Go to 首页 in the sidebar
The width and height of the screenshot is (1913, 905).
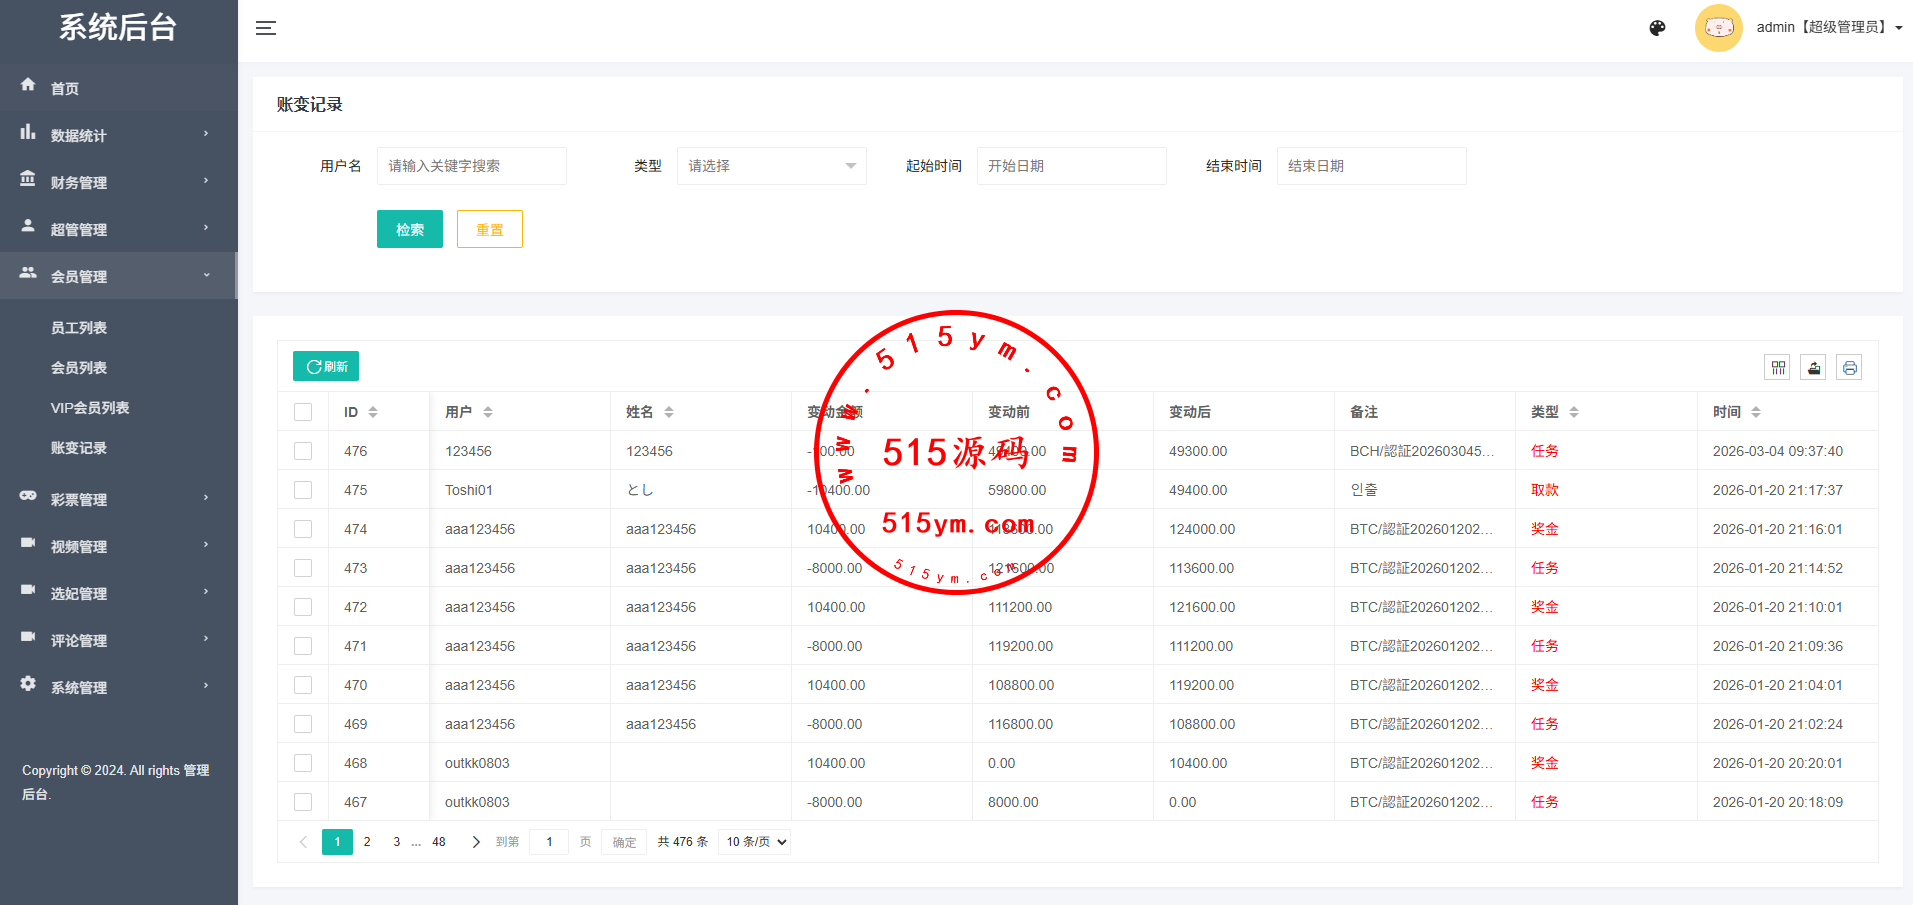pos(65,88)
